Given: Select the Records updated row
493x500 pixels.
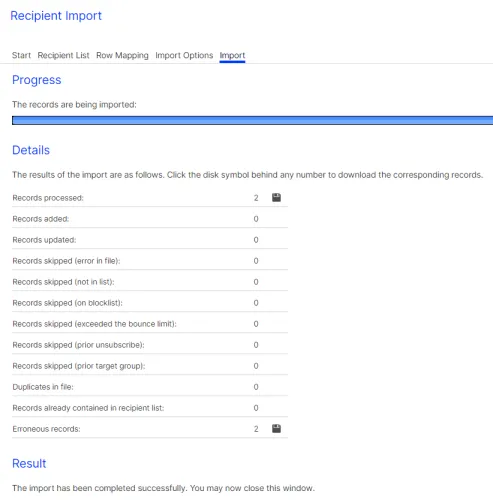Looking at the screenshot, I should pyautogui.click(x=150, y=240).
